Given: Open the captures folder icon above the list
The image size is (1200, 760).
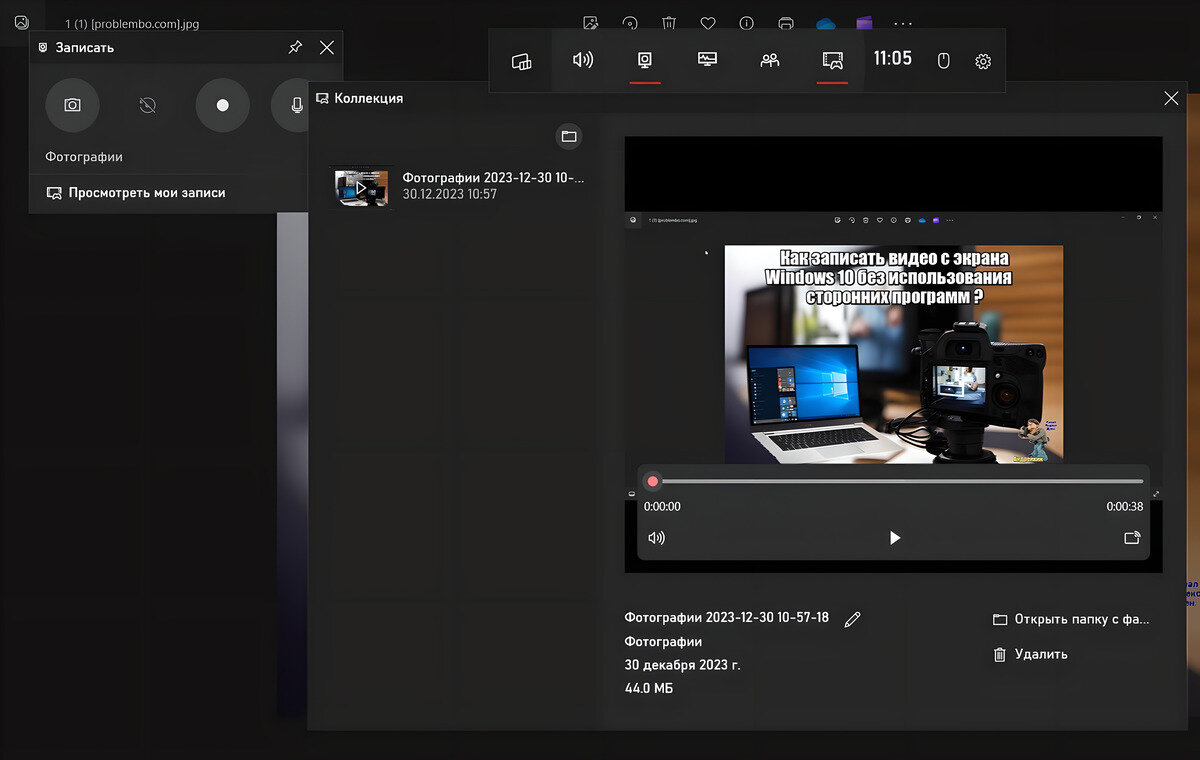Looking at the screenshot, I should pos(569,136).
